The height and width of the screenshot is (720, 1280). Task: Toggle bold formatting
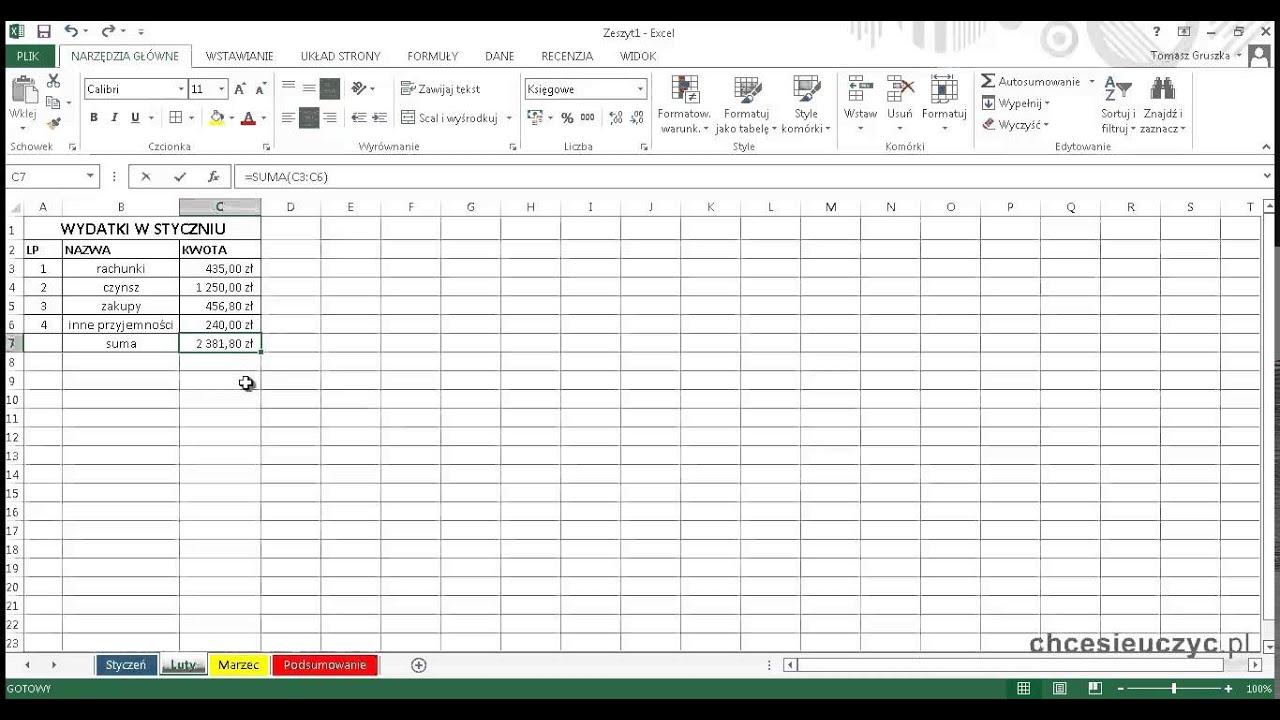pyautogui.click(x=94, y=118)
